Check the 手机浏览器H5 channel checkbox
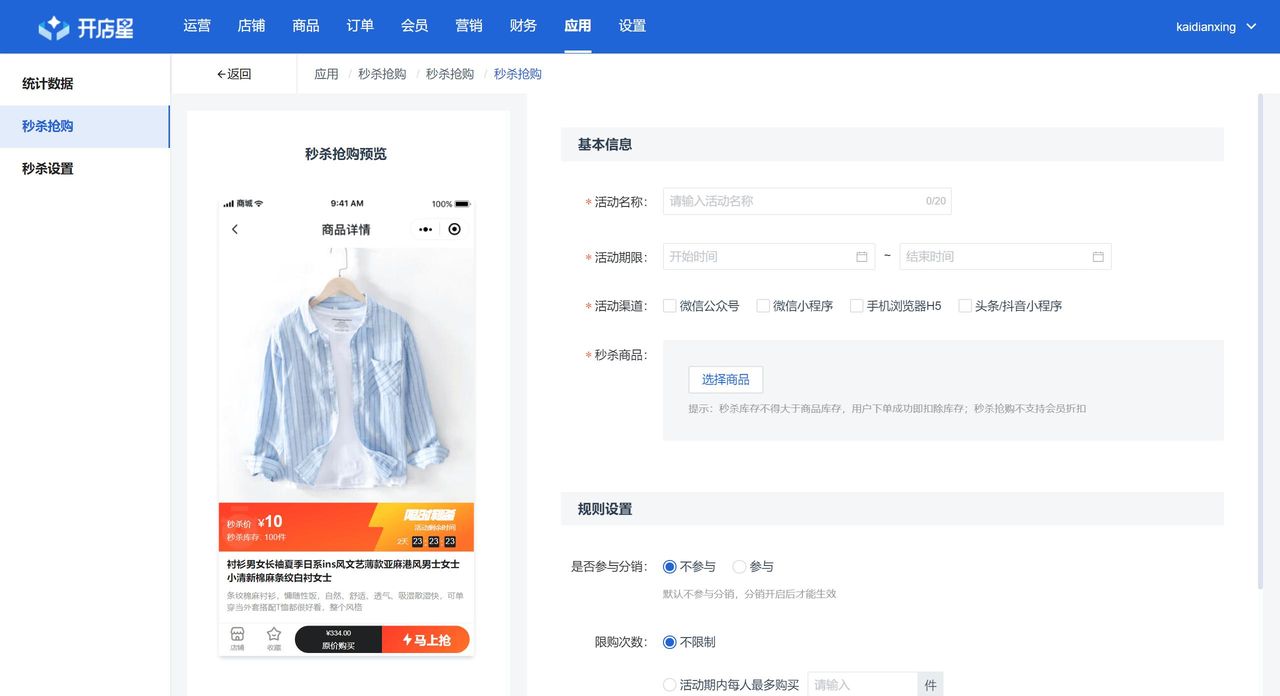Viewport: 1280px width, 696px height. [x=856, y=306]
